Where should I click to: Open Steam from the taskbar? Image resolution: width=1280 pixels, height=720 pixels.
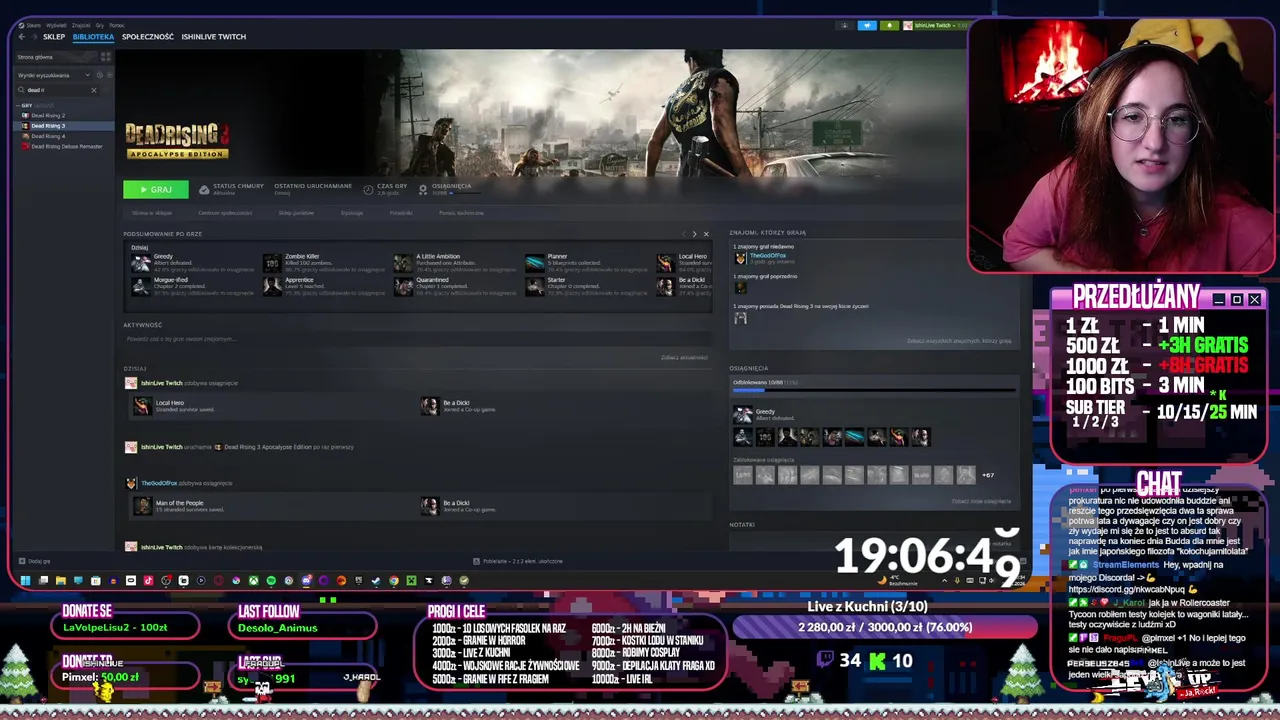tap(375, 580)
